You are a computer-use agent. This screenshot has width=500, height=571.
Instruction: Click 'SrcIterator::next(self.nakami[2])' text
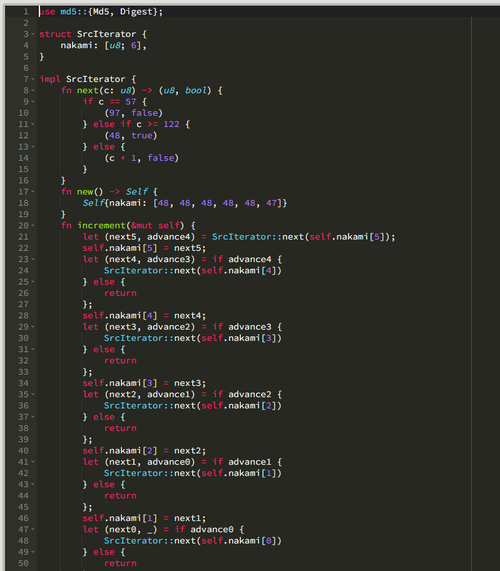pos(193,406)
